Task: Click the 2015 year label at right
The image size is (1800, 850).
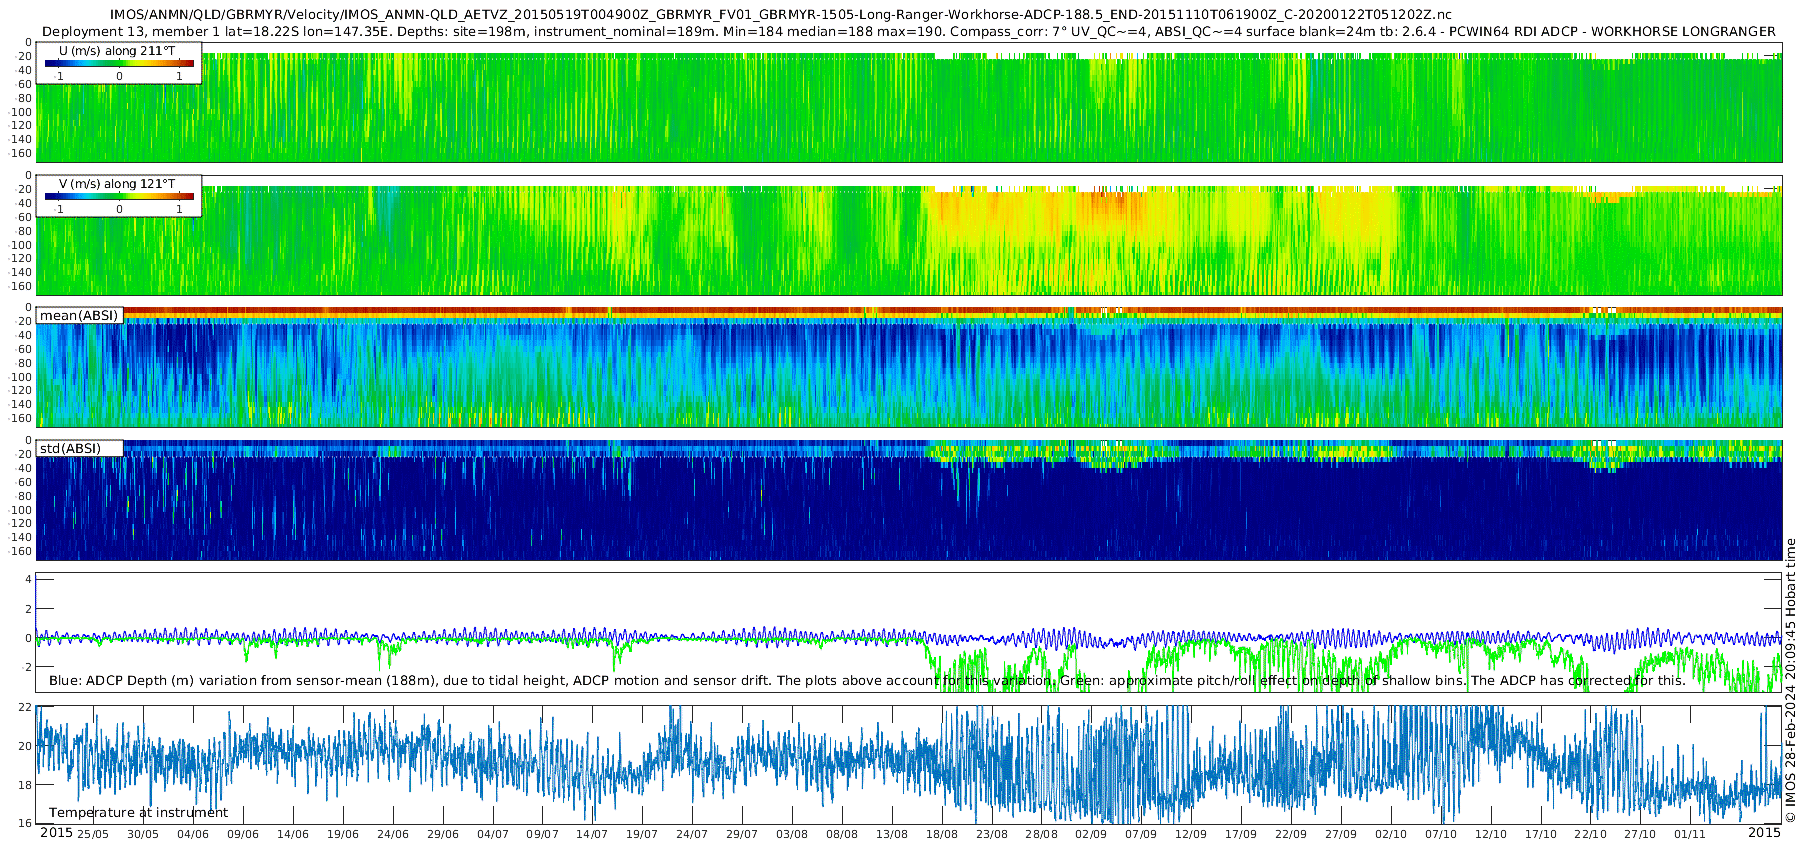Action: pos(1764,832)
